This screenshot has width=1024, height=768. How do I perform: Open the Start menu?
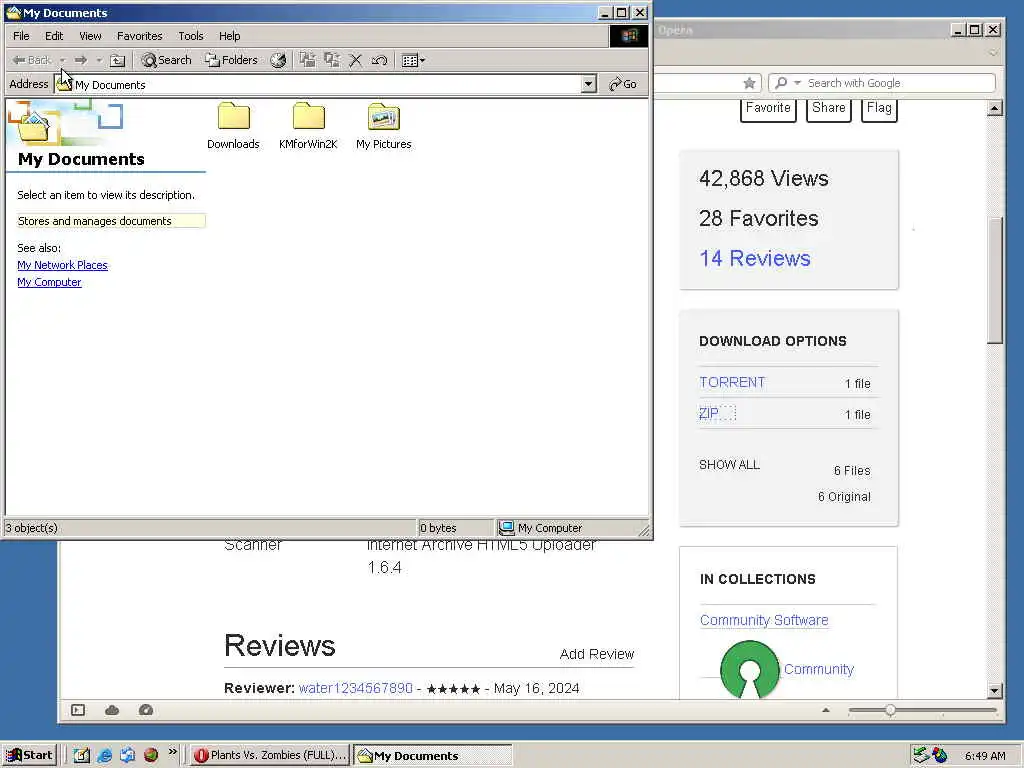pyautogui.click(x=29, y=755)
